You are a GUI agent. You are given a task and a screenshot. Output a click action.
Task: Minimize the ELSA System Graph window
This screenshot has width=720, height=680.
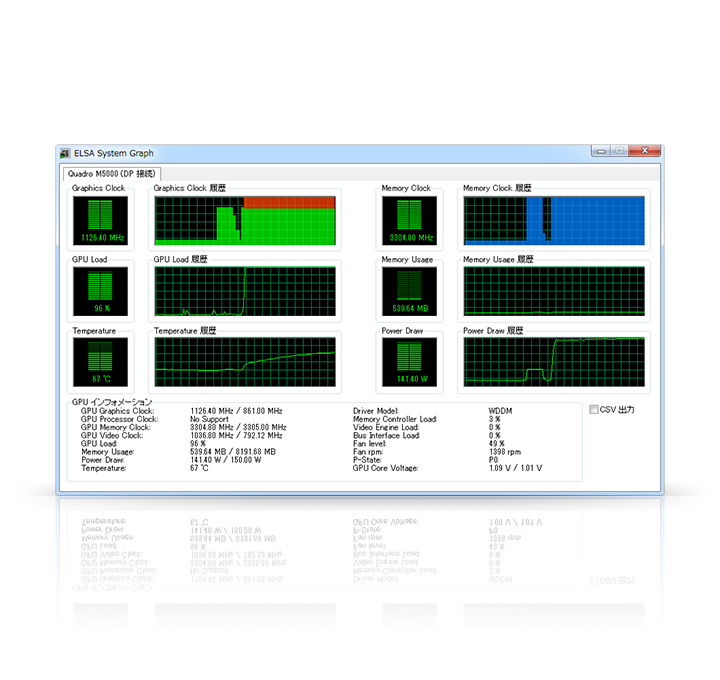pos(601,151)
